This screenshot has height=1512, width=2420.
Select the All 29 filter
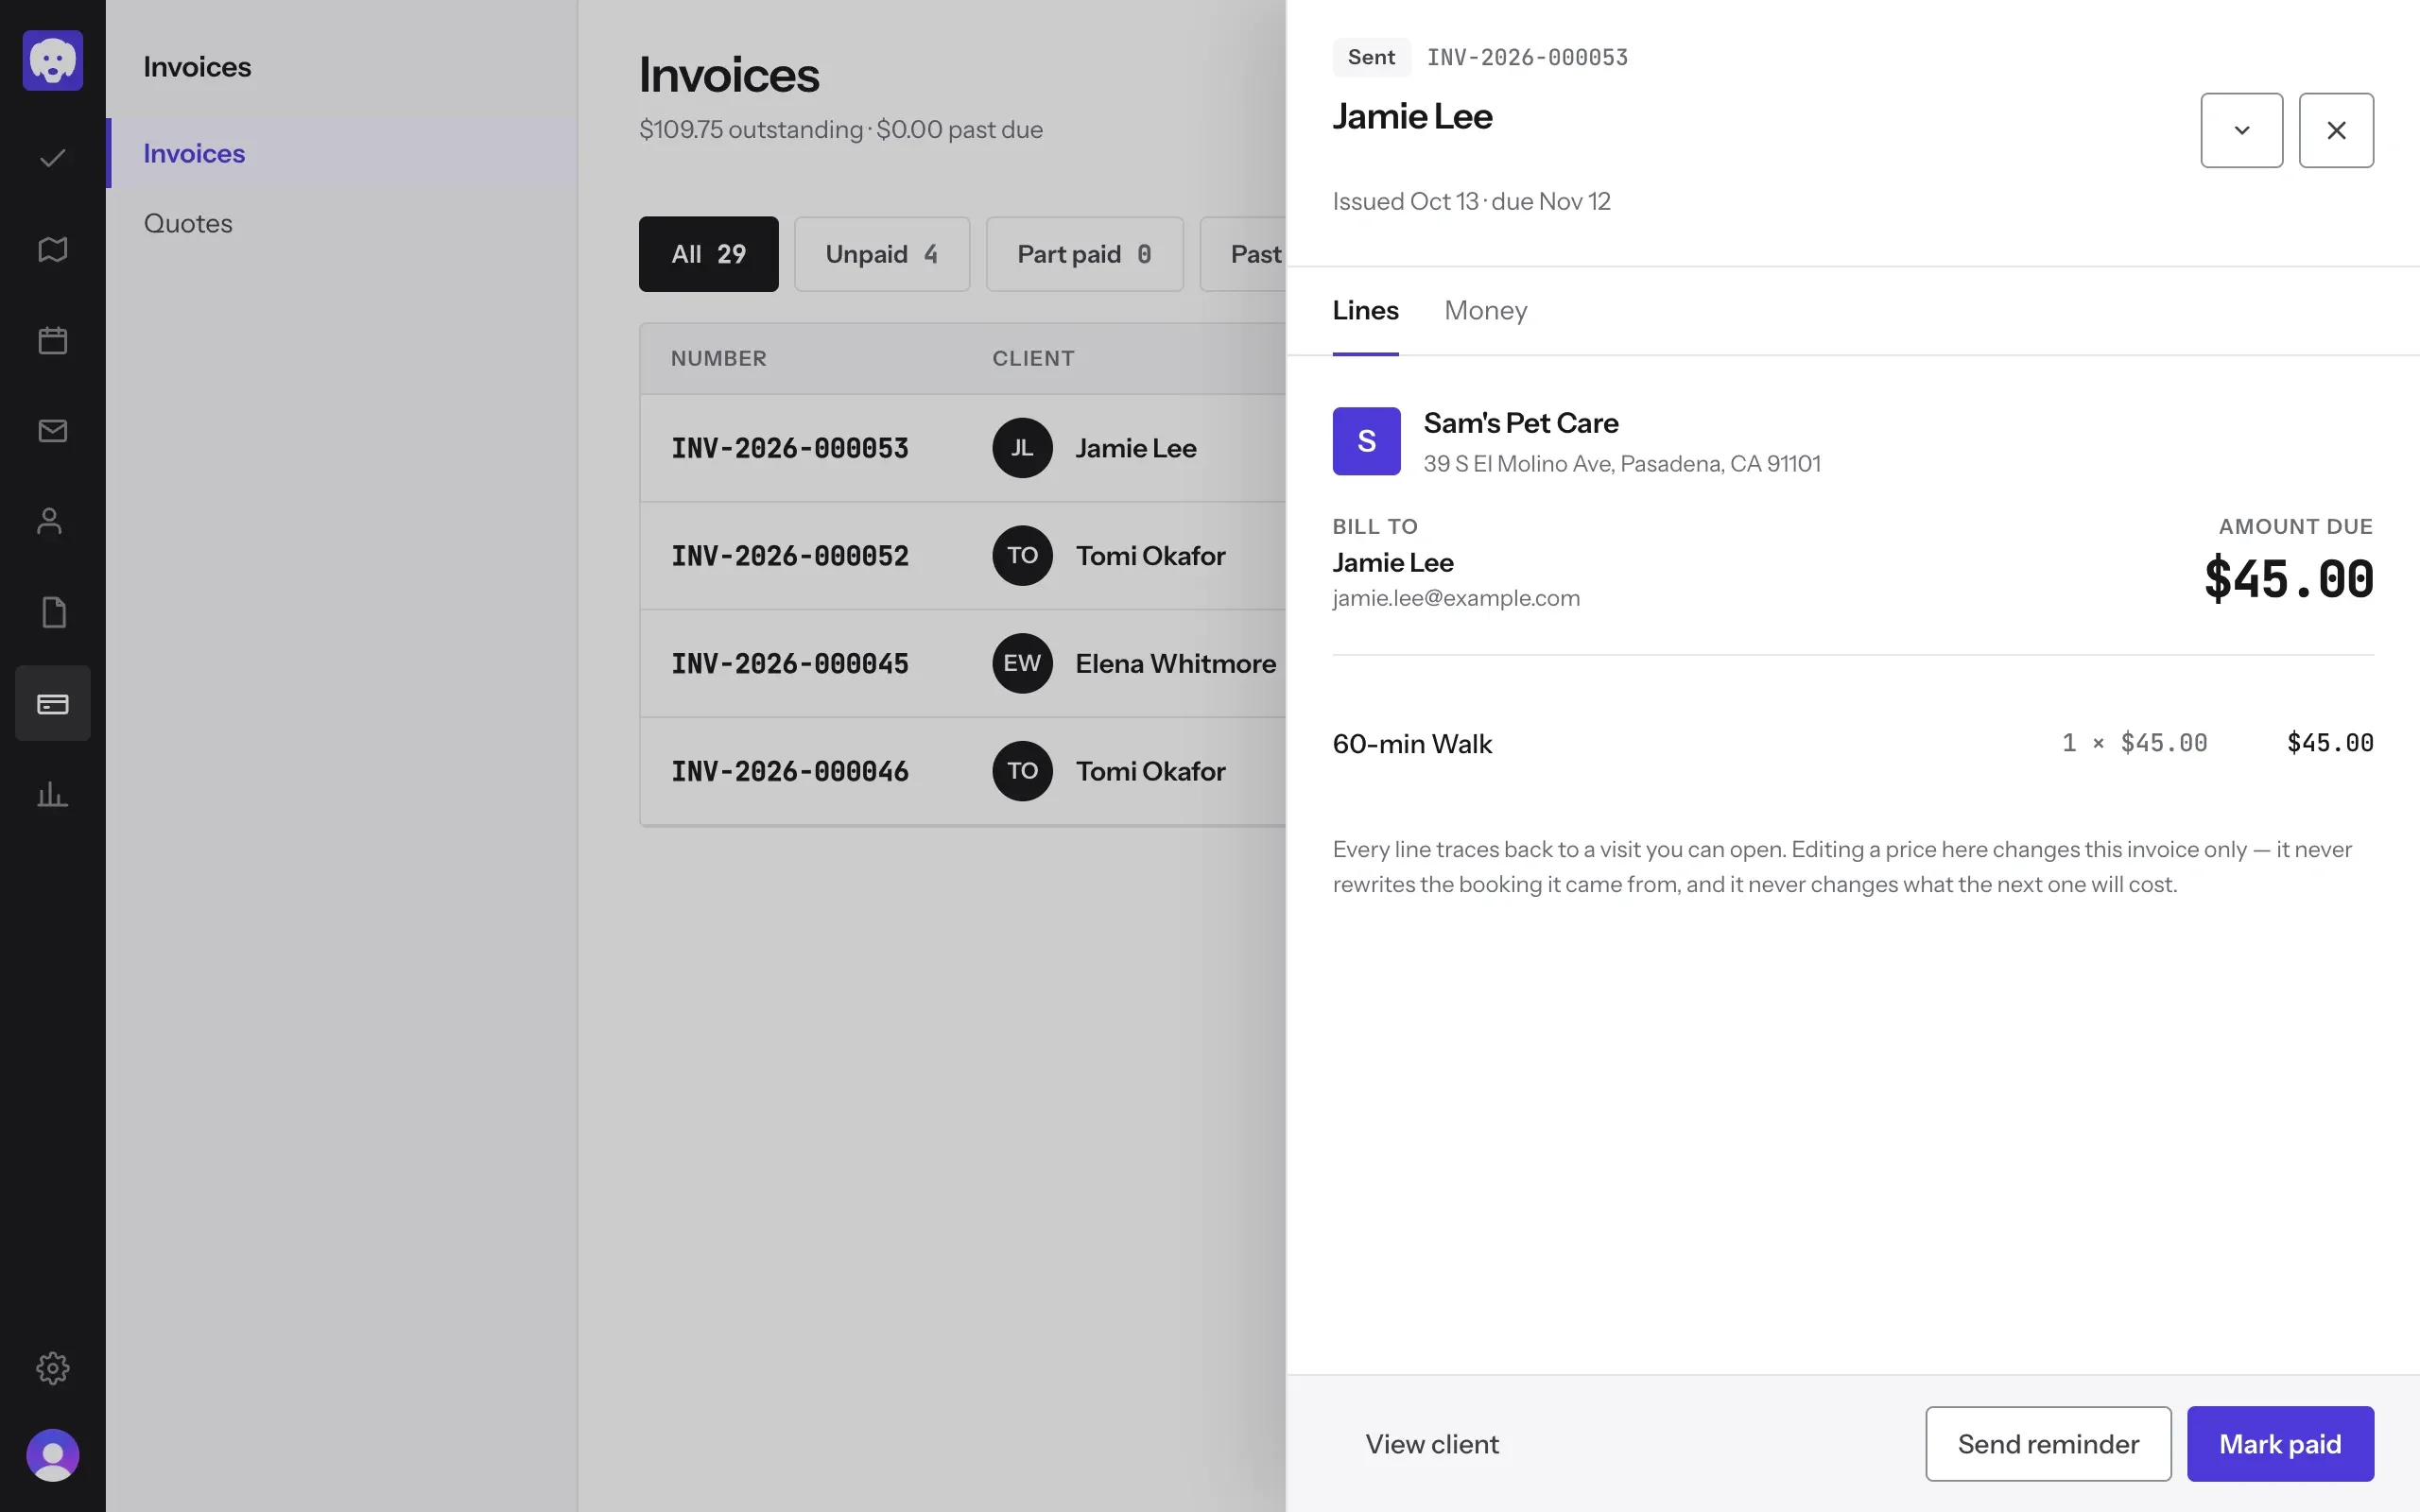pyautogui.click(x=708, y=254)
